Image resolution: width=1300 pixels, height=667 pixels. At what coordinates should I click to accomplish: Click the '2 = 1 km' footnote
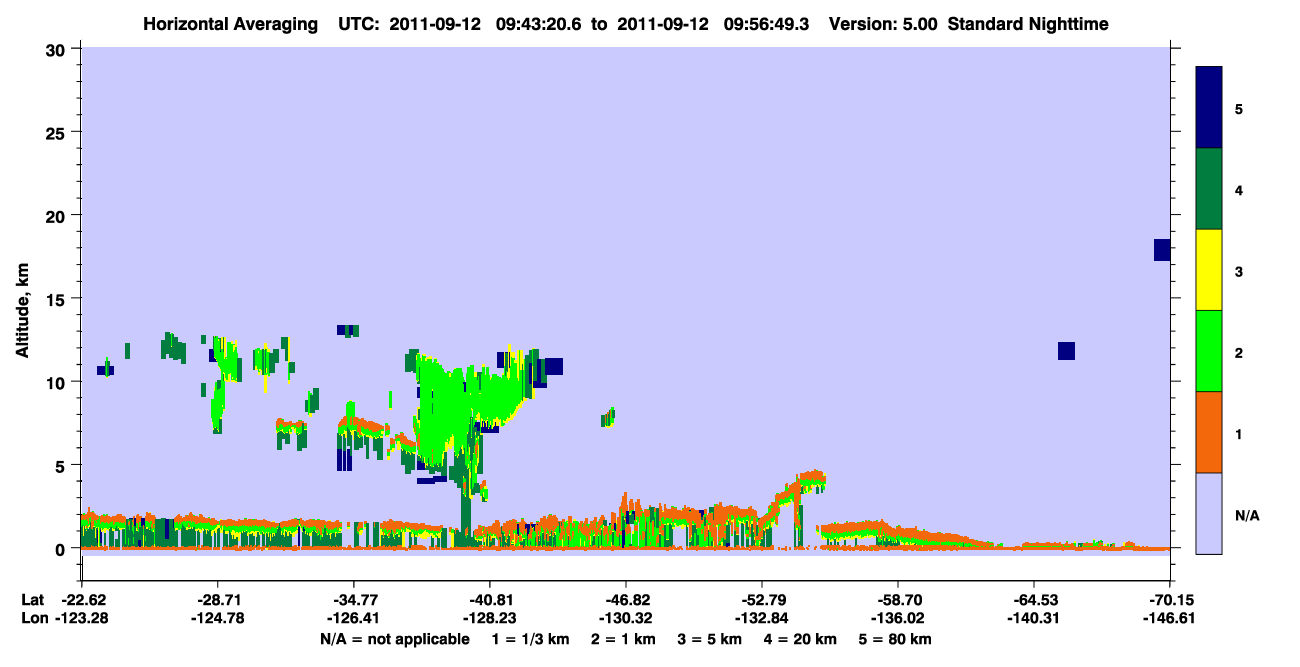(x=622, y=639)
